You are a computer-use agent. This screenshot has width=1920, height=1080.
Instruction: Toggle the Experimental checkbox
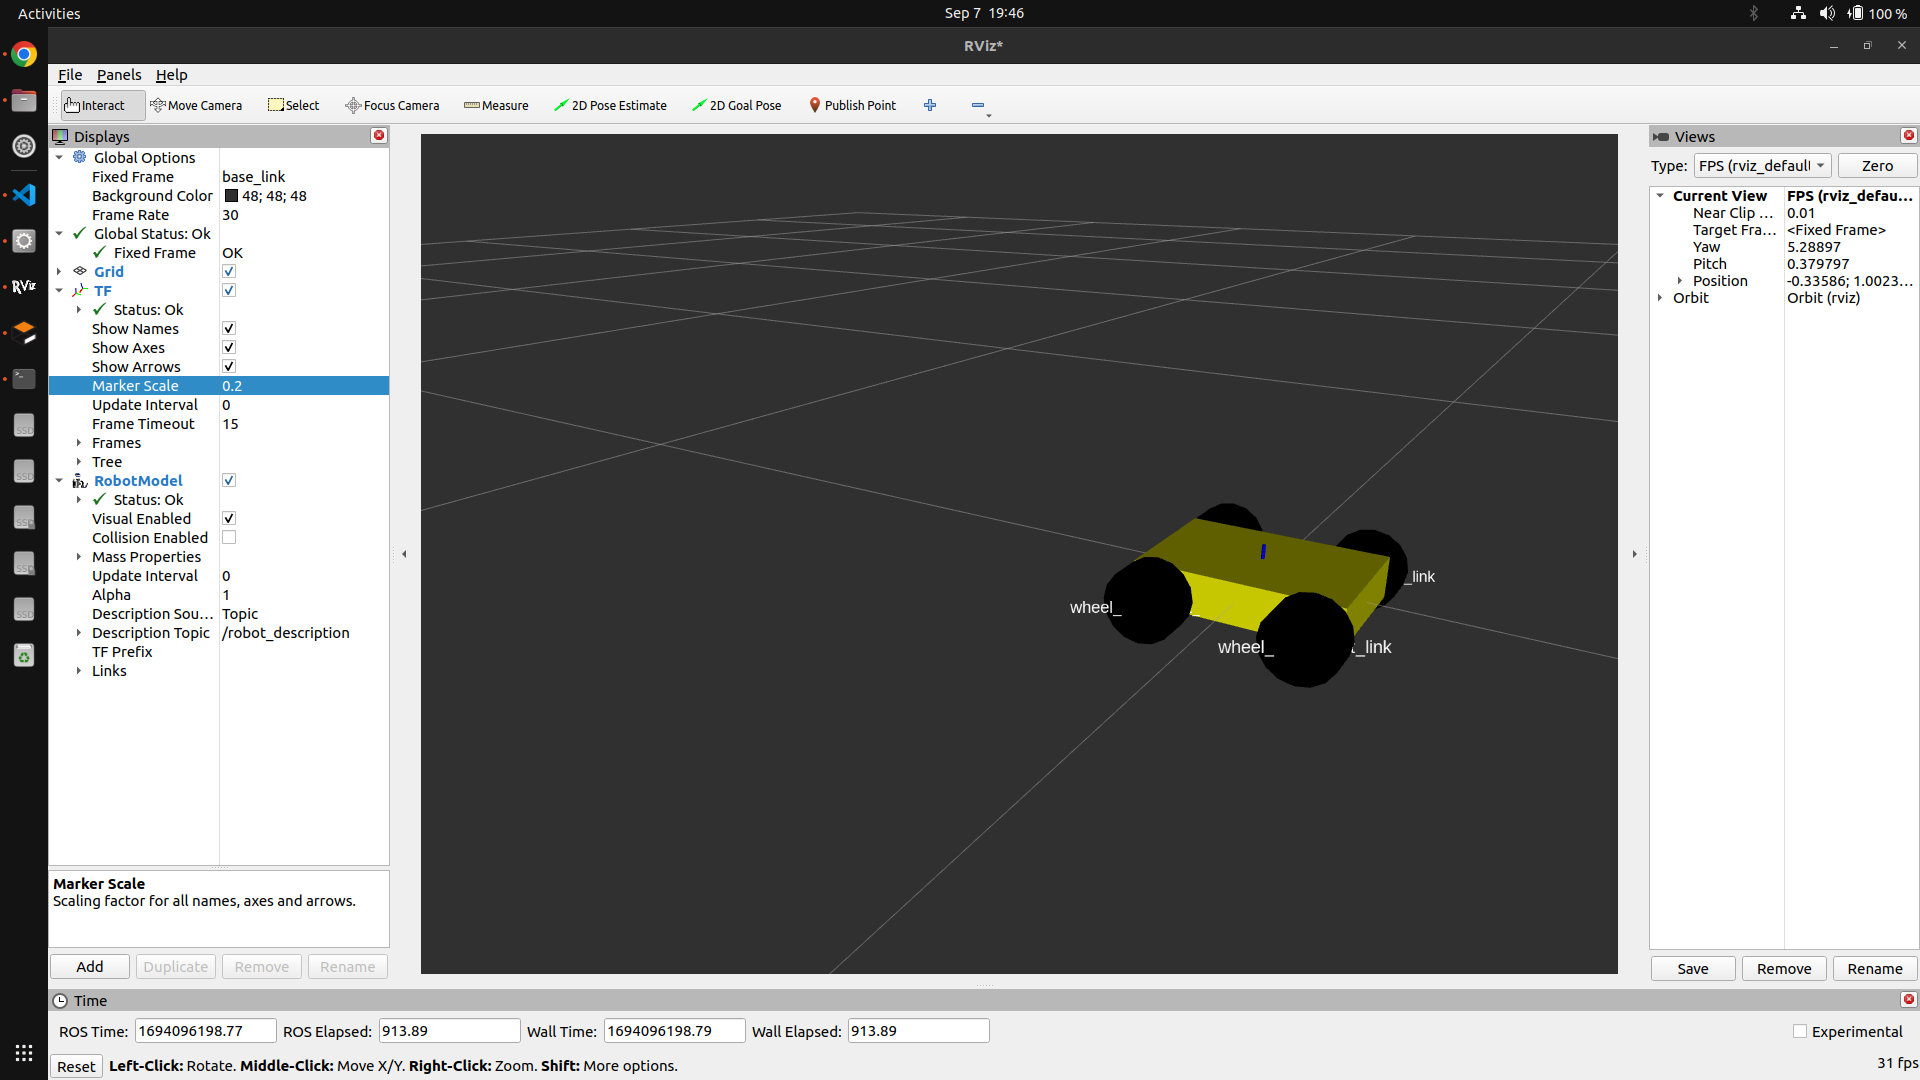(x=1800, y=1032)
